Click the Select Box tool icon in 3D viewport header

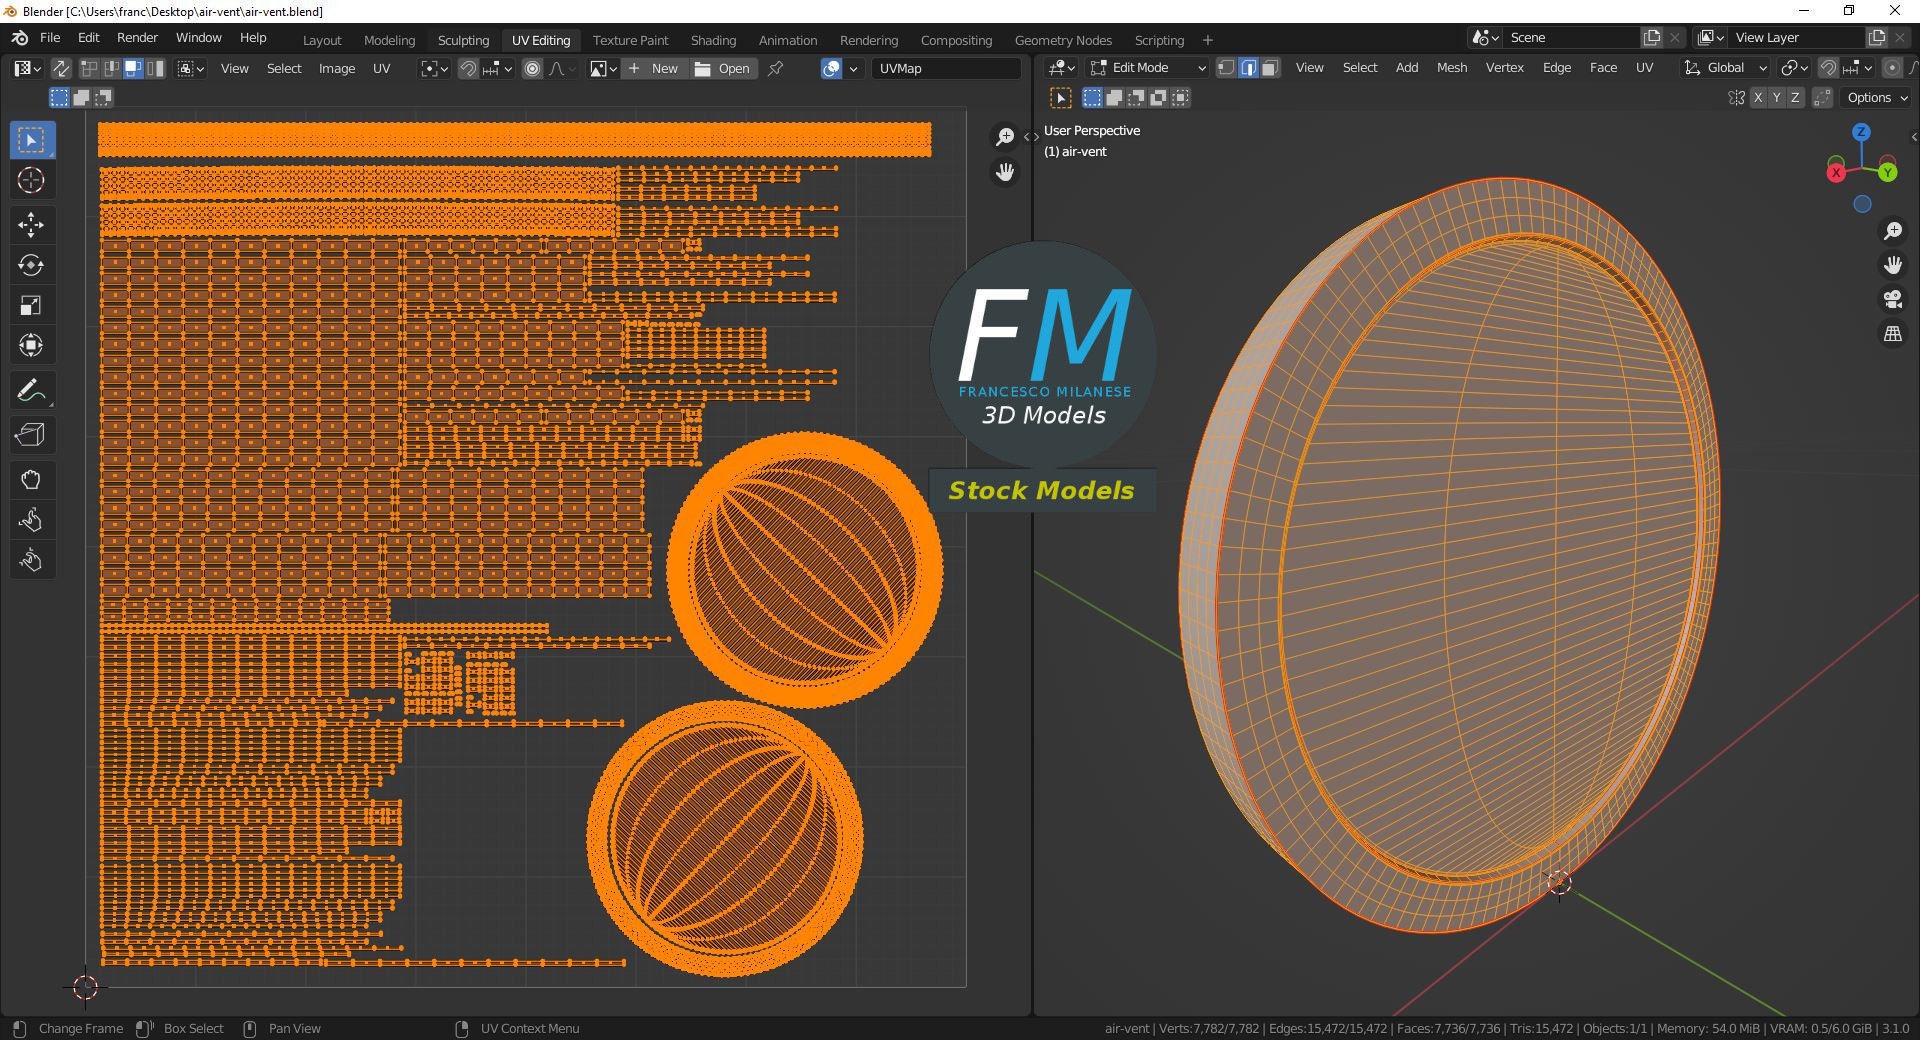click(x=1061, y=98)
